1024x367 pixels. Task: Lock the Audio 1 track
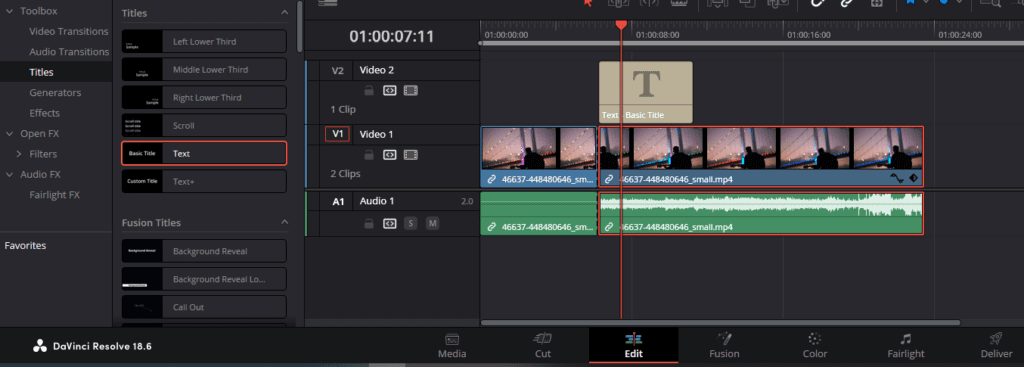[369, 223]
